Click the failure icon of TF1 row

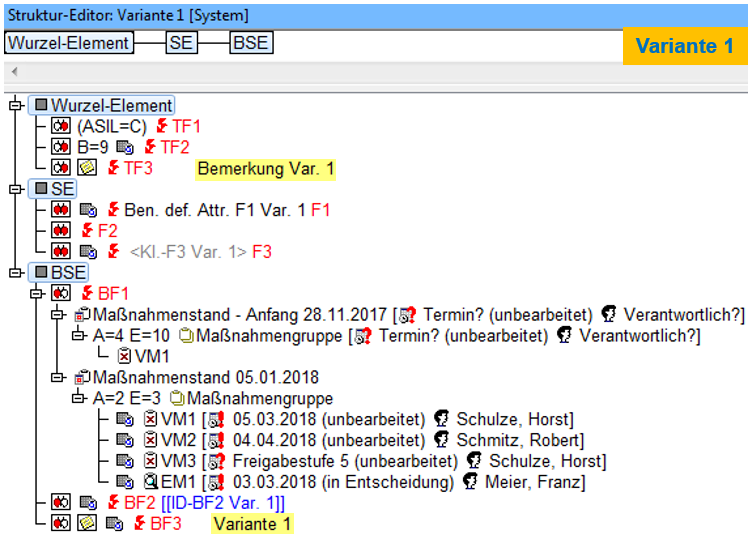(x=61, y=126)
